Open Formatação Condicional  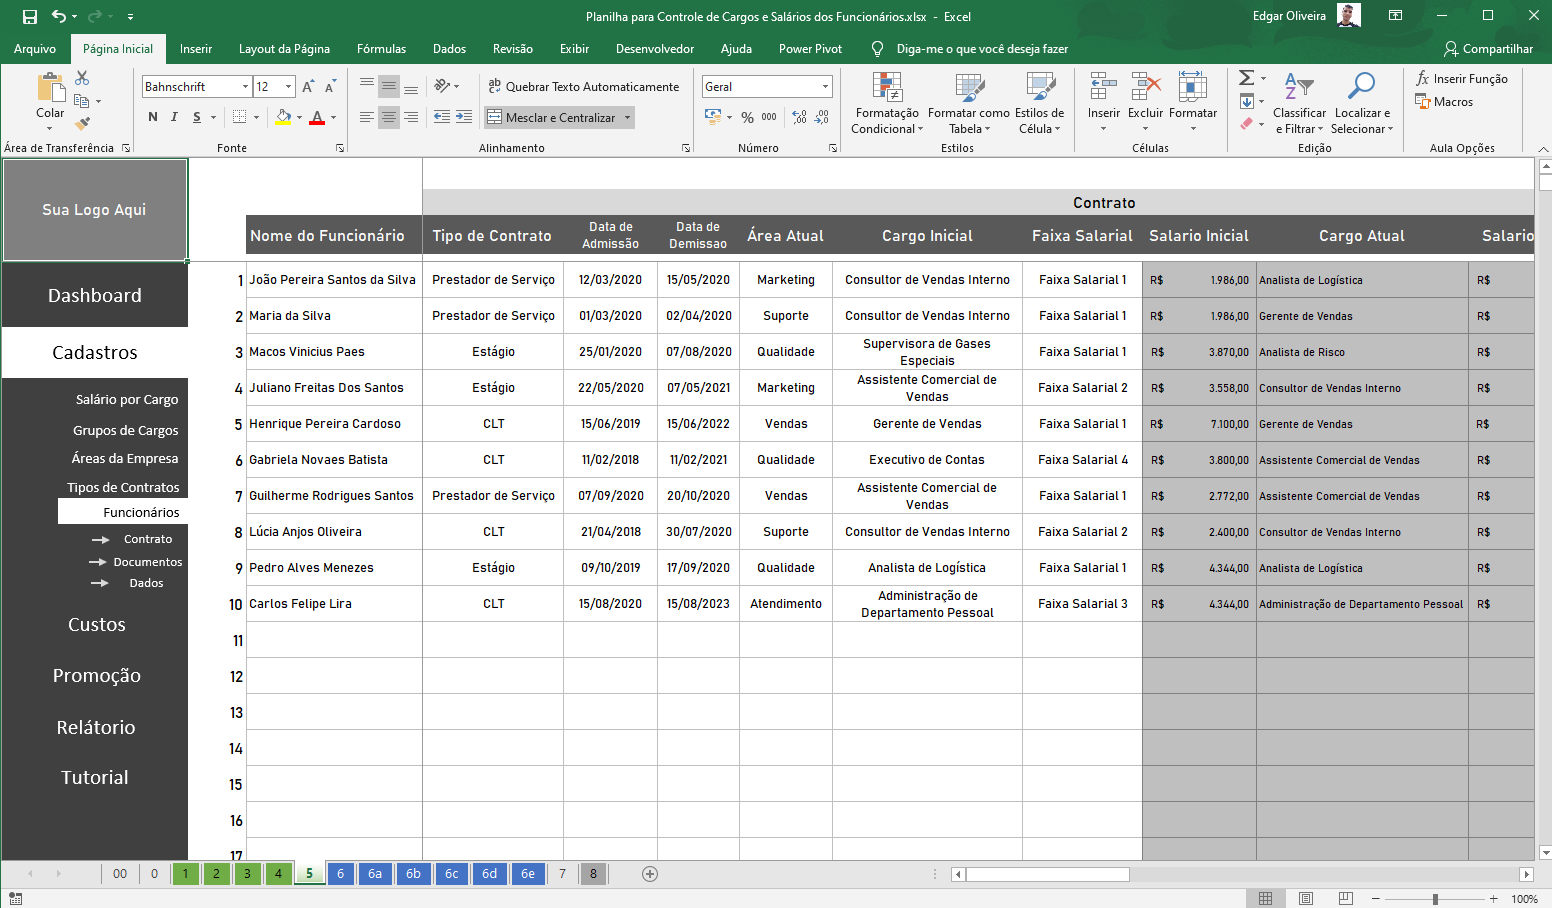tap(887, 103)
